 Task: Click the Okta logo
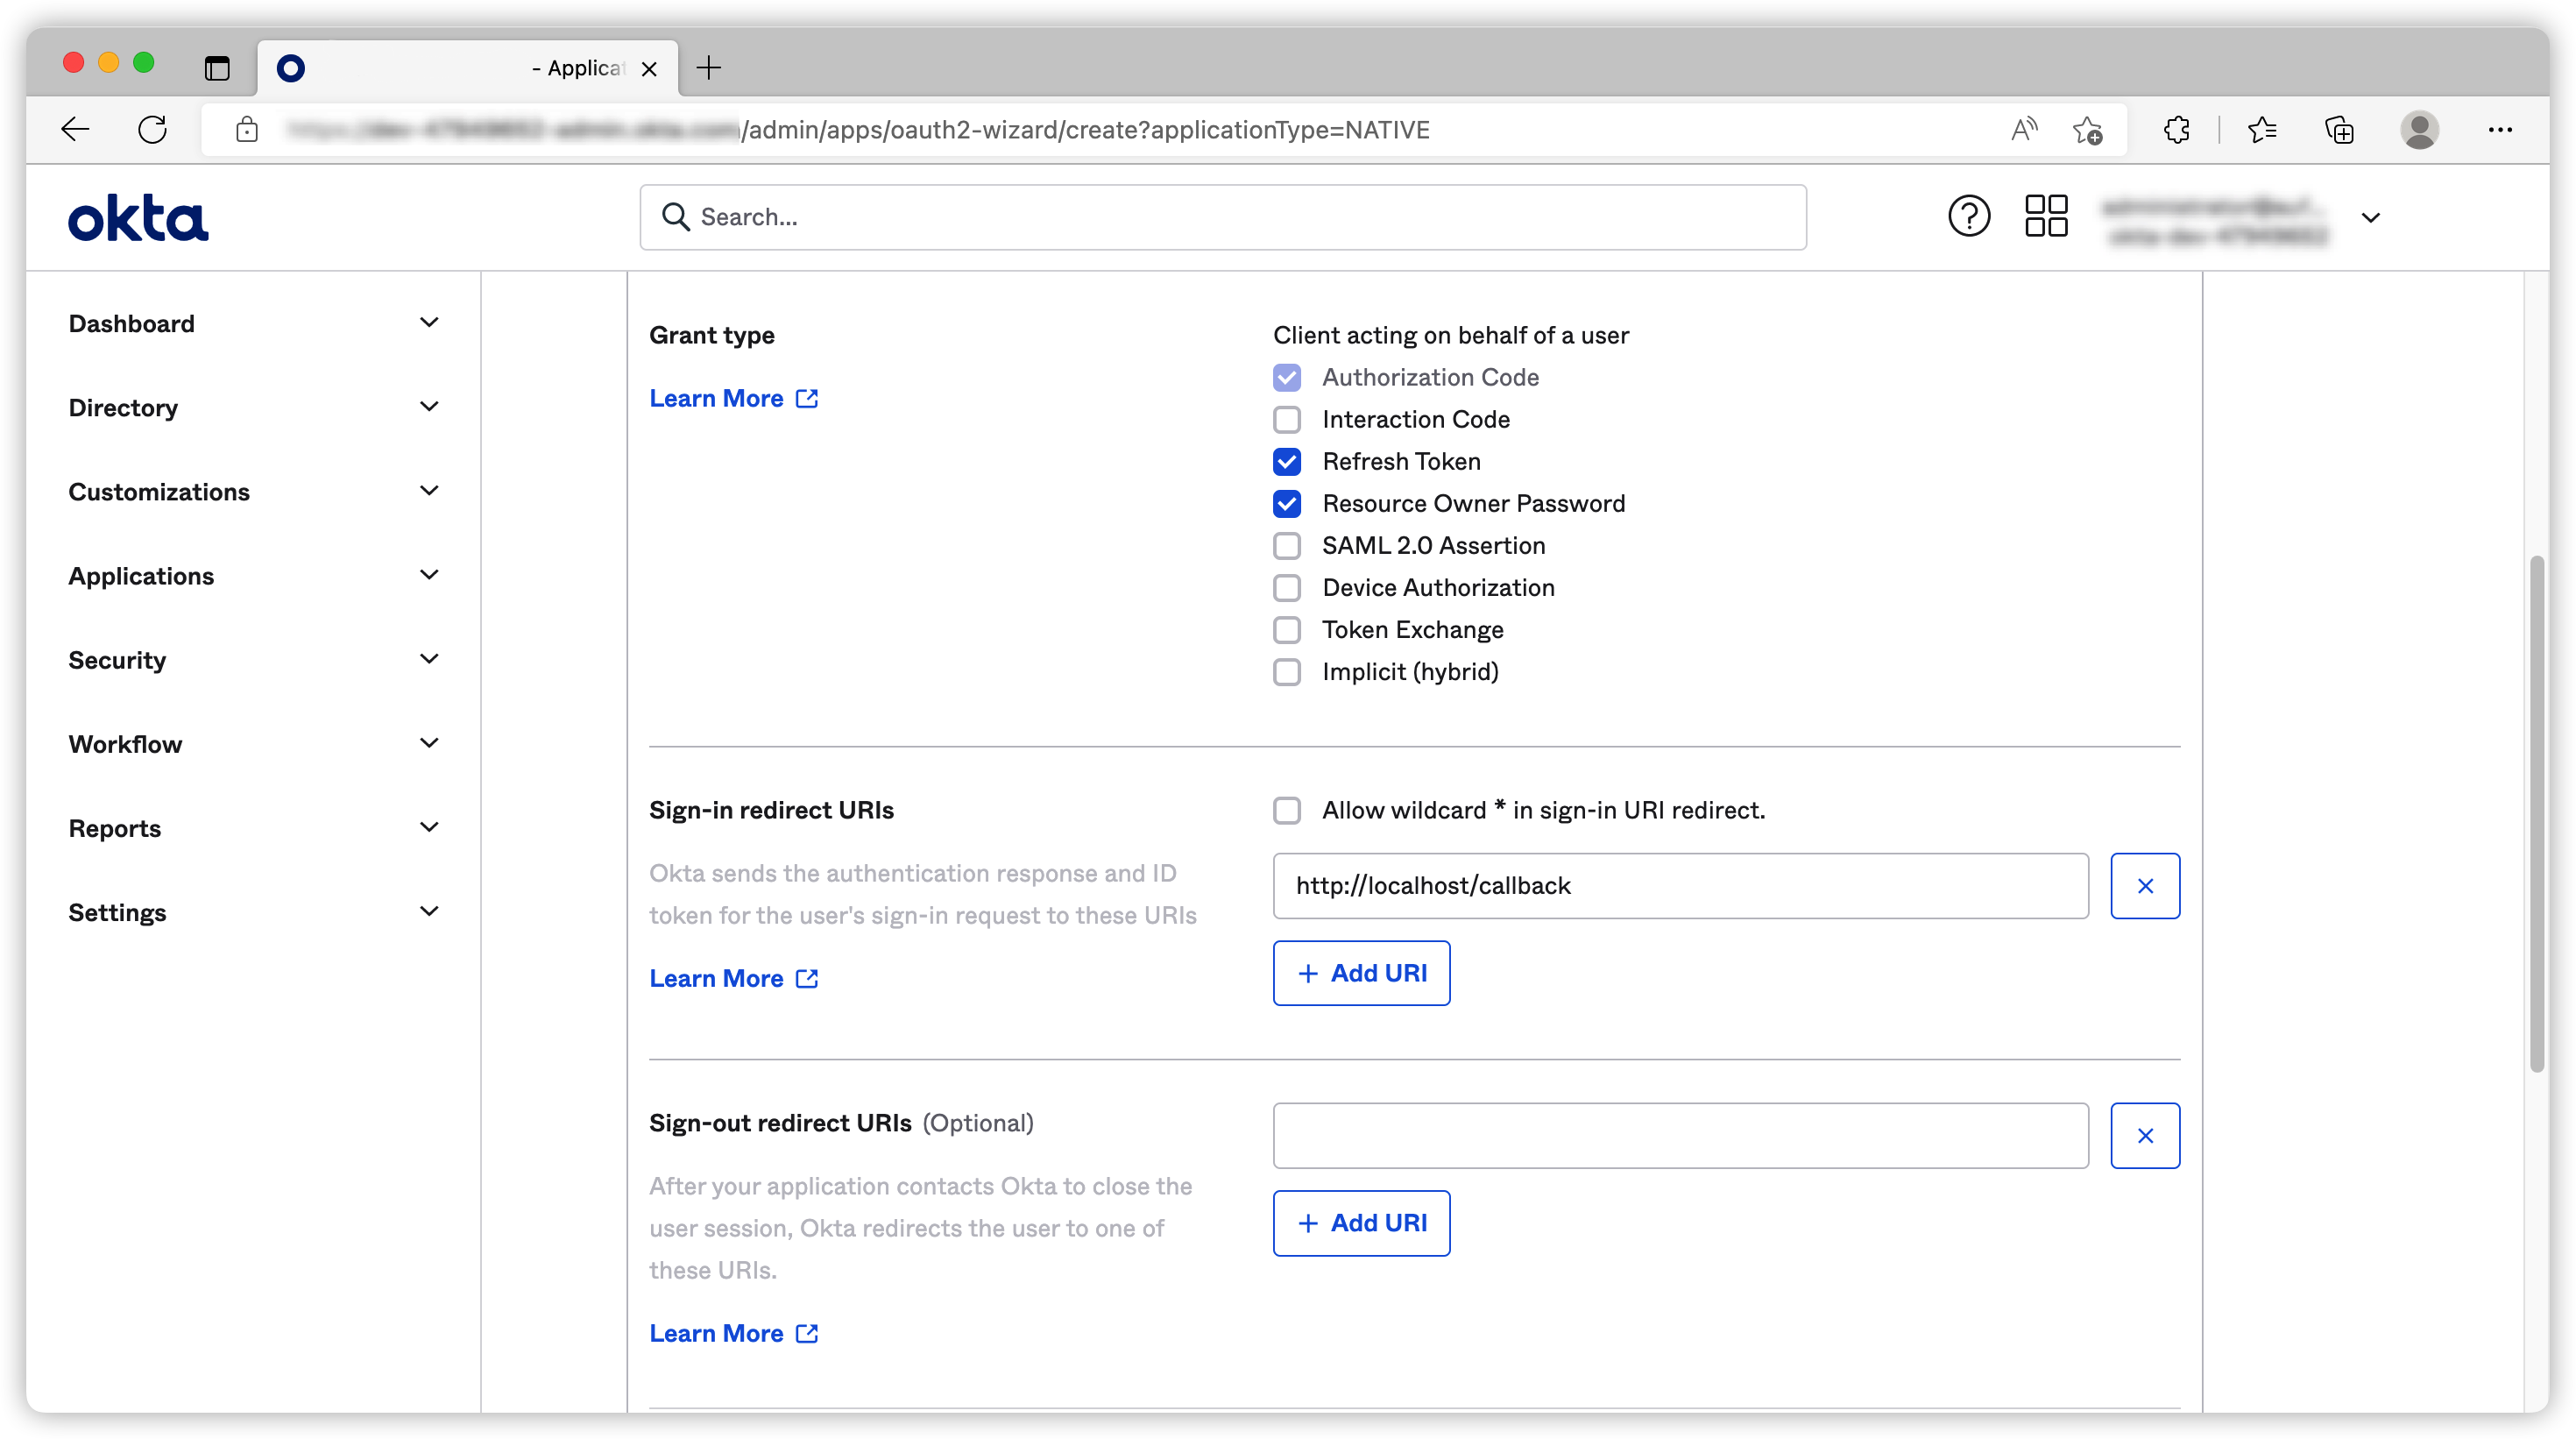click(138, 218)
